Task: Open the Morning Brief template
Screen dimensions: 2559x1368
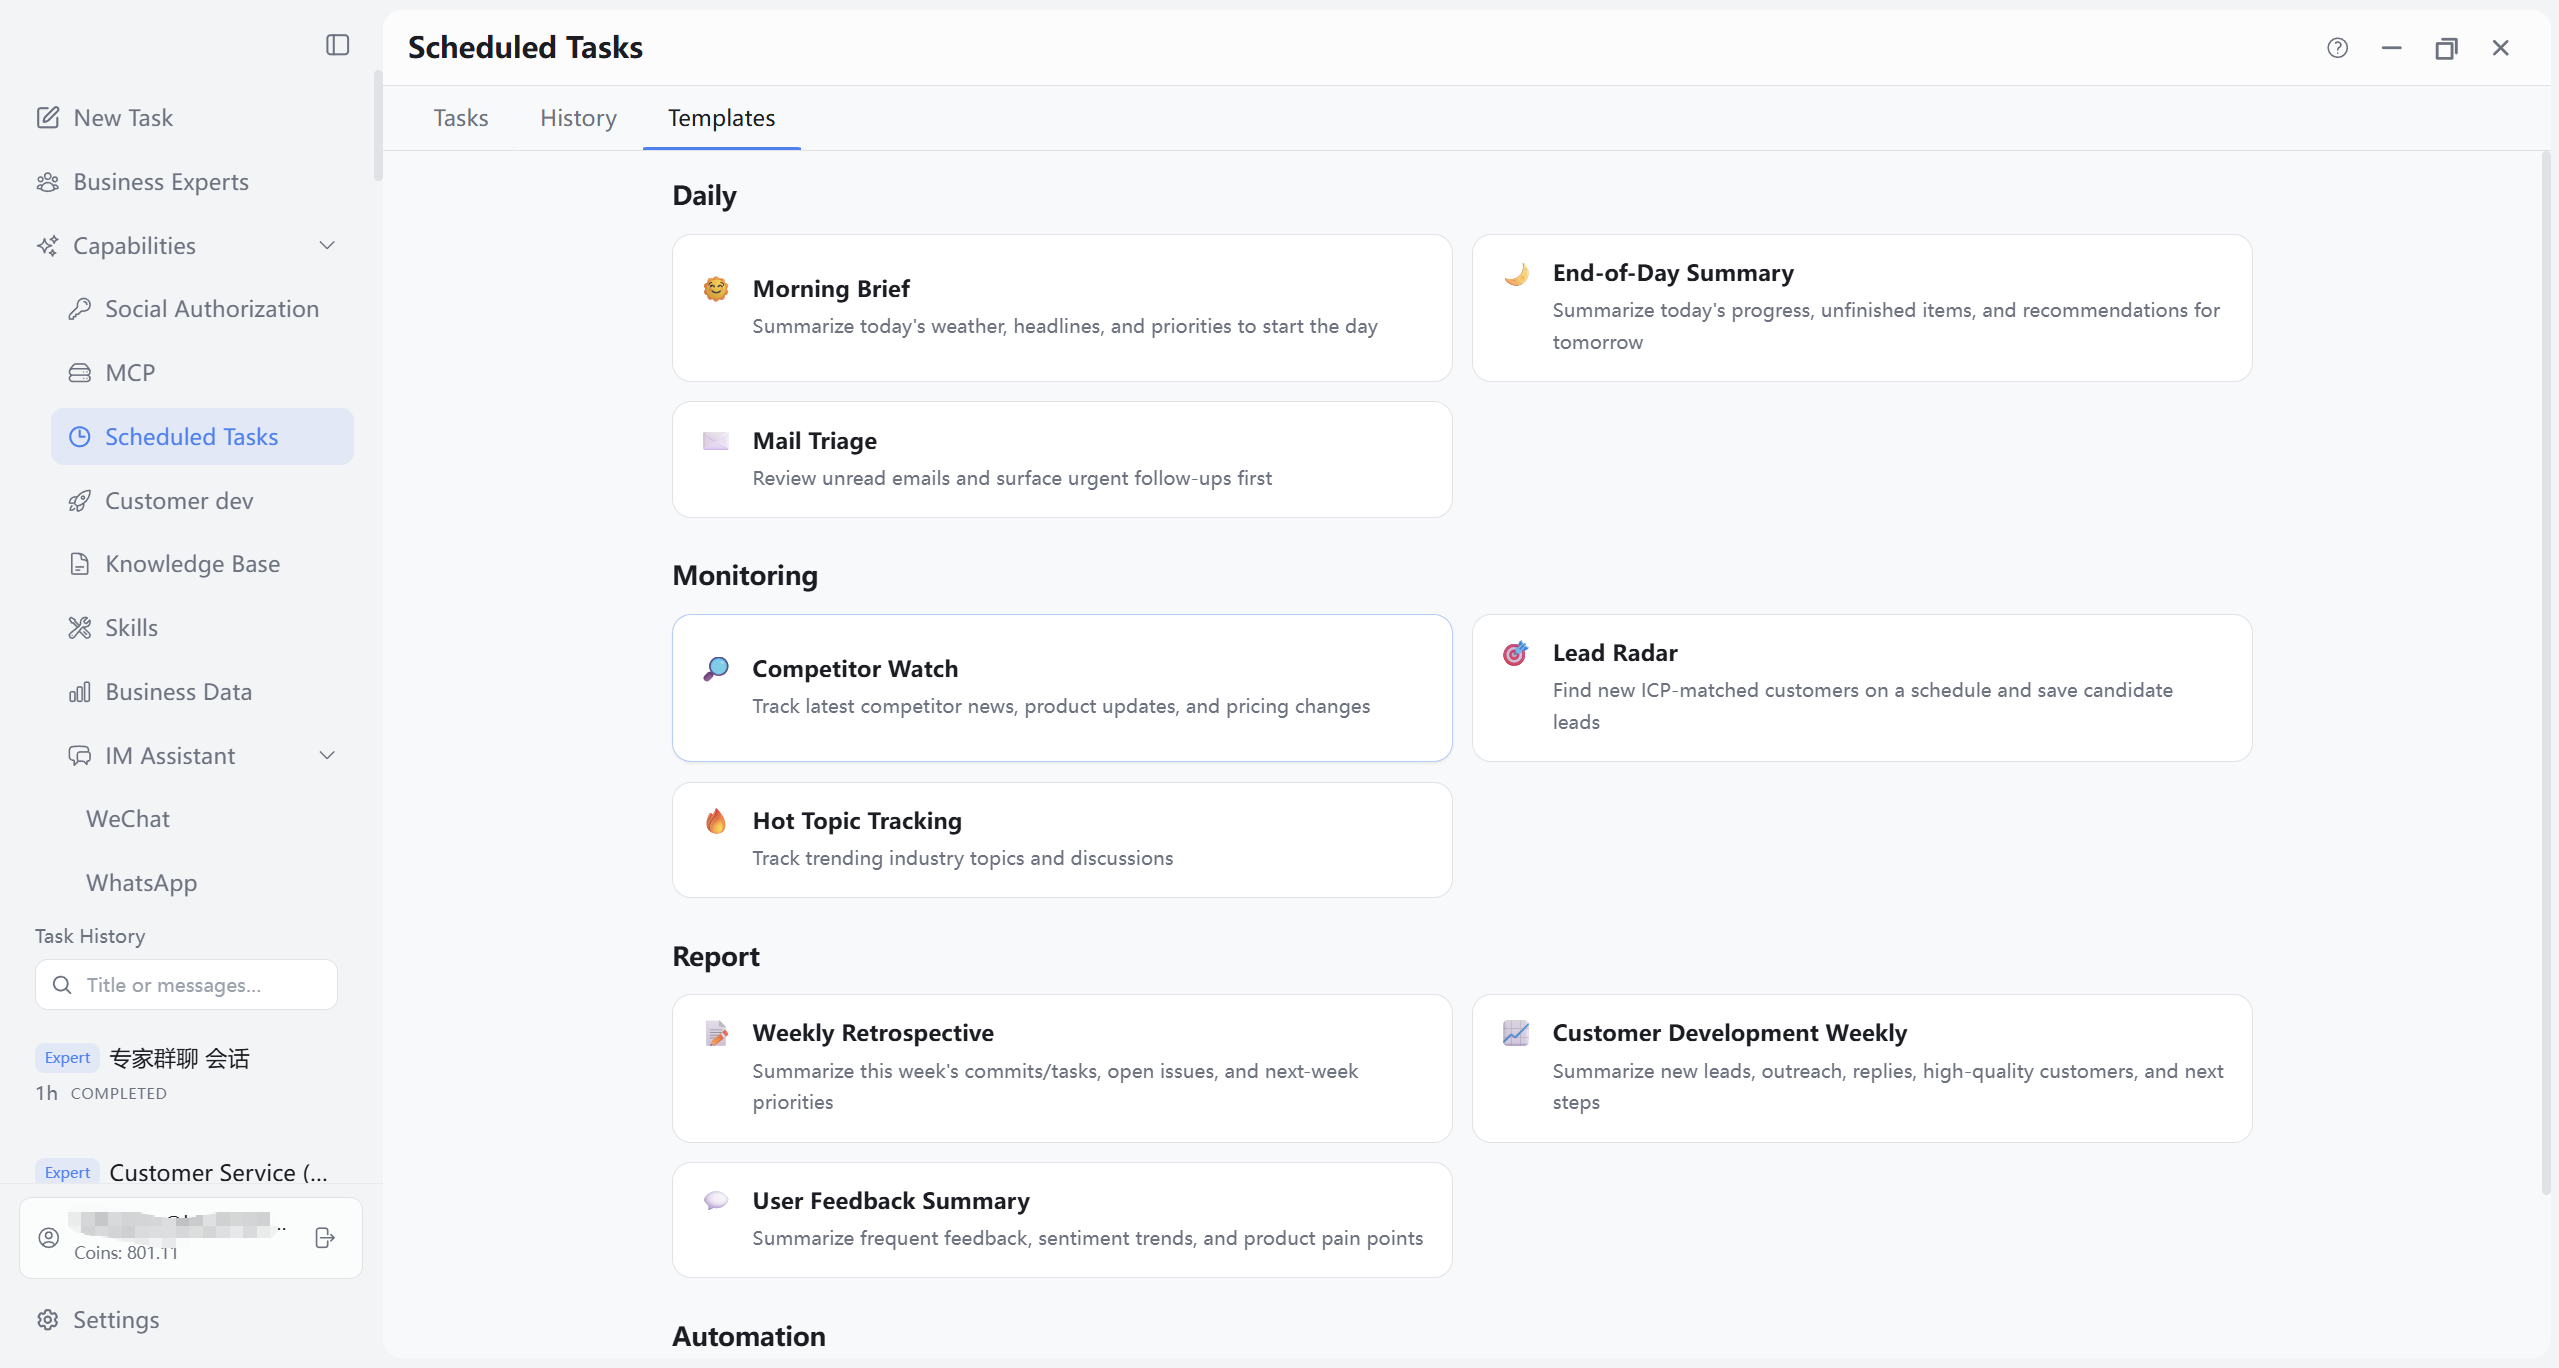Action: point(1062,308)
